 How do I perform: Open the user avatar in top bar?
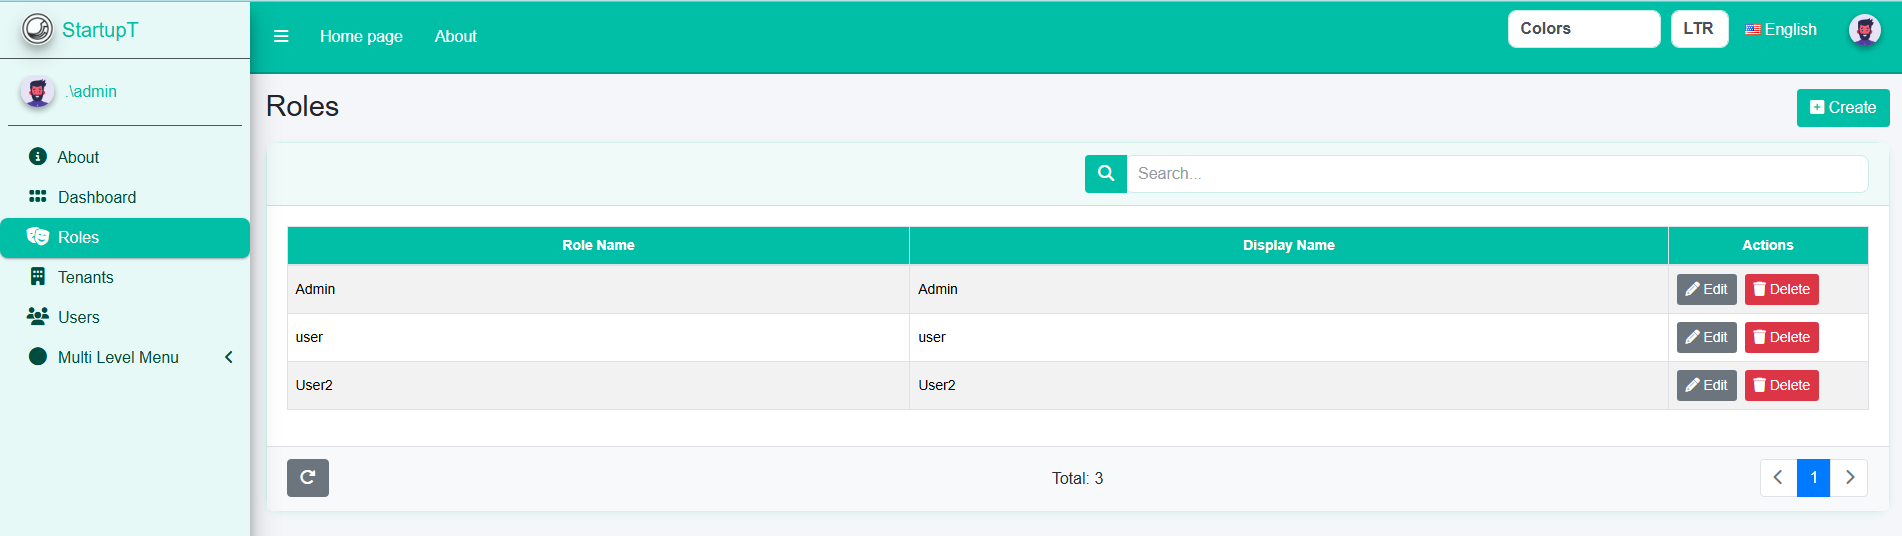pos(1864,30)
